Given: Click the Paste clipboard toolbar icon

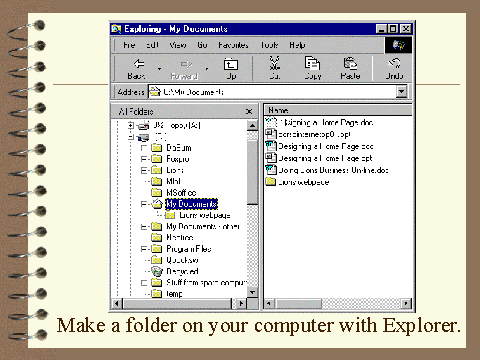Looking at the screenshot, I should 350,63.
